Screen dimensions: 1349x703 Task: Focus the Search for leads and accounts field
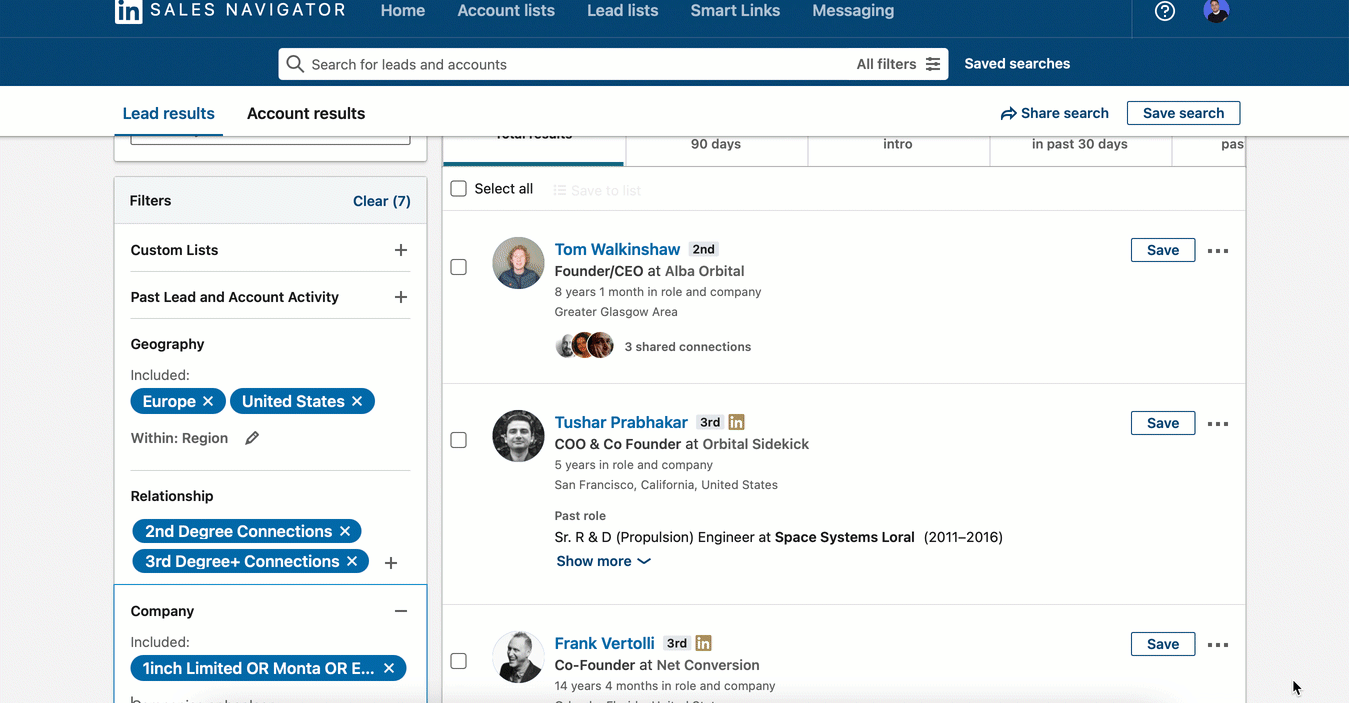[613, 64]
